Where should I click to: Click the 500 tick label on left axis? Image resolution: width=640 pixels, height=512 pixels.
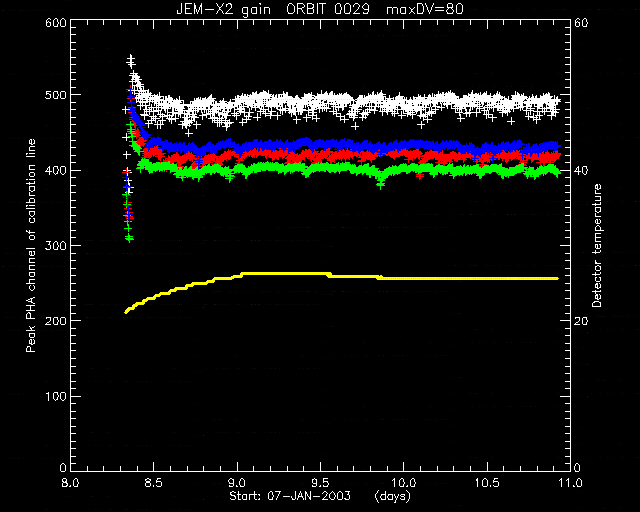(x=56, y=95)
